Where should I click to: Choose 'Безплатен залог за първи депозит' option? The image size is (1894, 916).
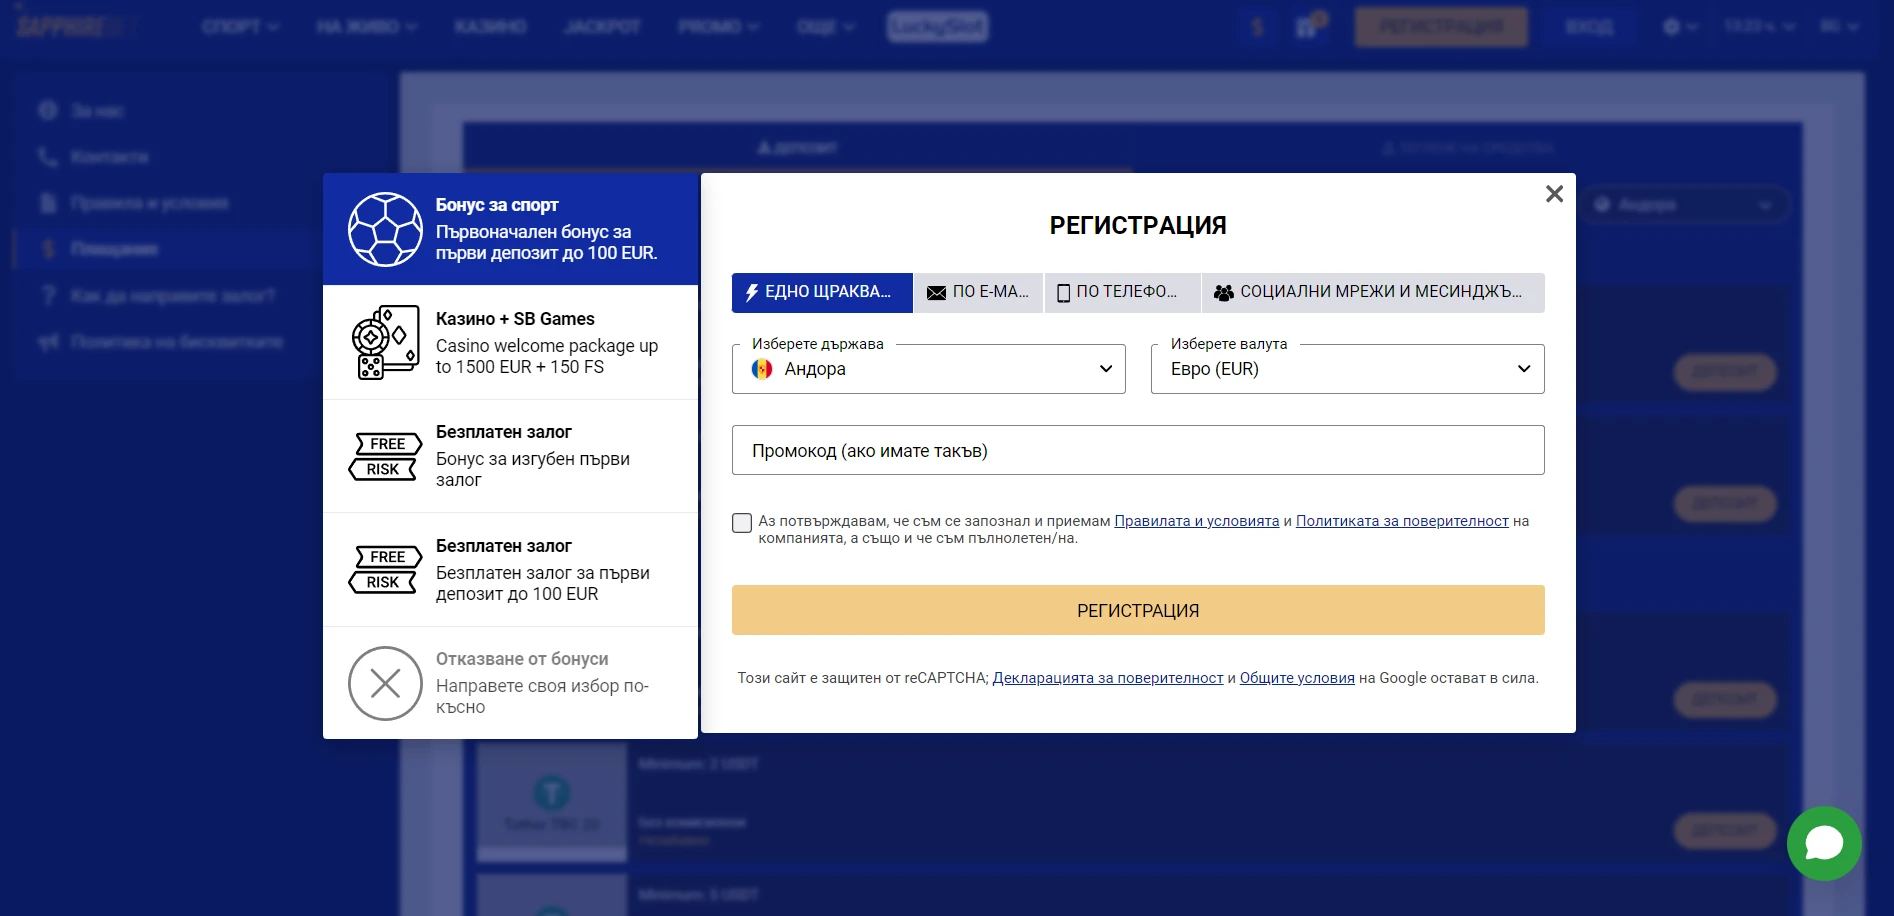(510, 570)
